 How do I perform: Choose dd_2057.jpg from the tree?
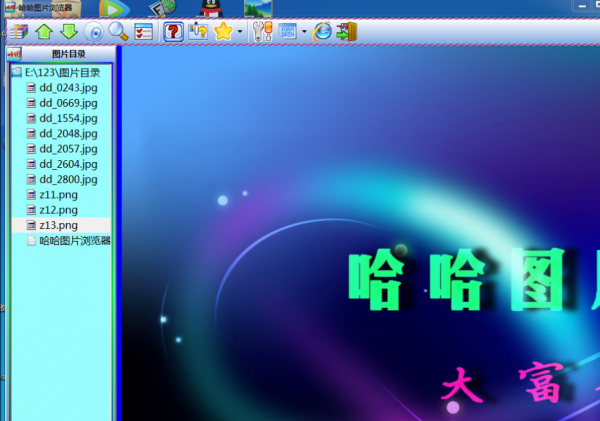pos(68,149)
